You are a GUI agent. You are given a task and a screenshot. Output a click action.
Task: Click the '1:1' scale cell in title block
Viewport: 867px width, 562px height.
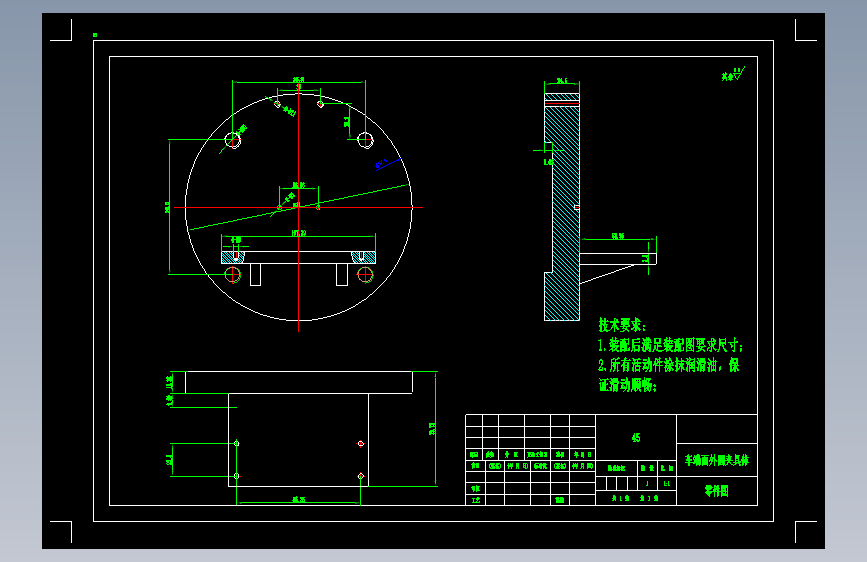tap(667, 483)
